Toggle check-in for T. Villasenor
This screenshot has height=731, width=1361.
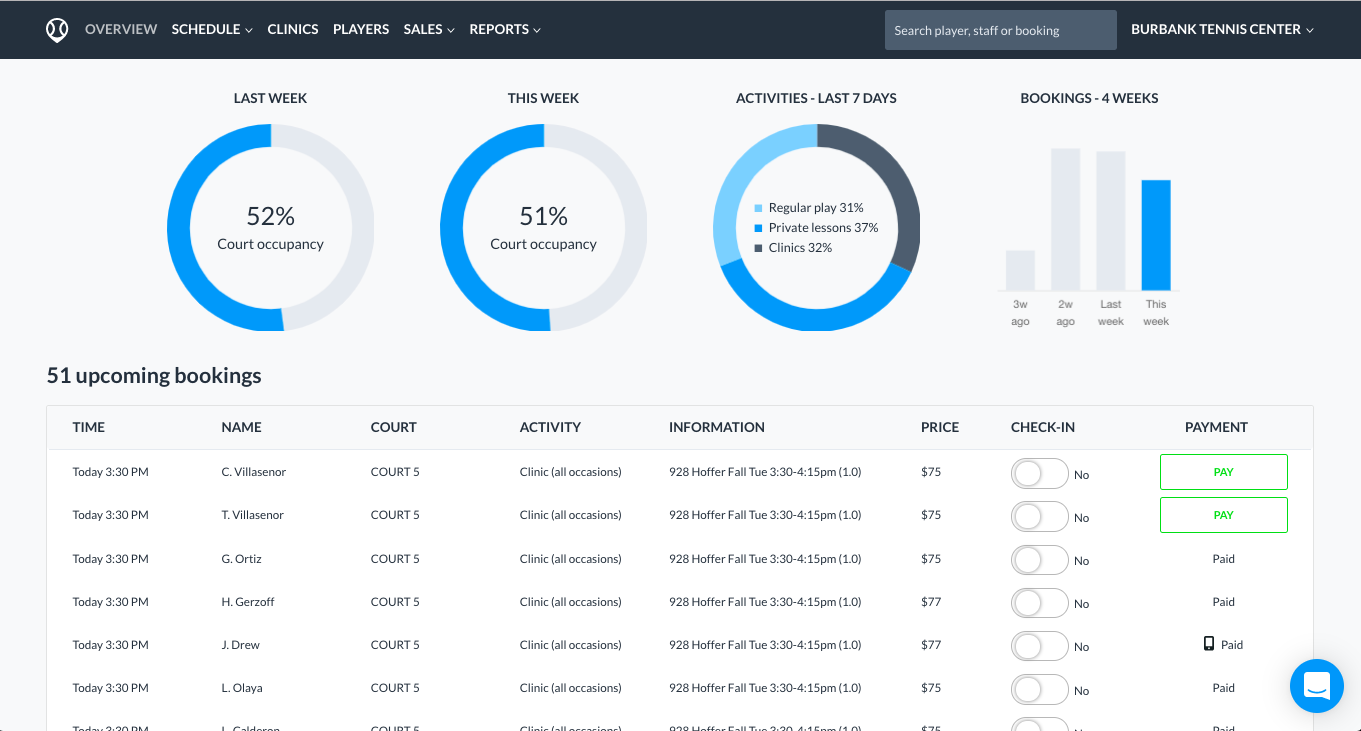(x=1040, y=517)
